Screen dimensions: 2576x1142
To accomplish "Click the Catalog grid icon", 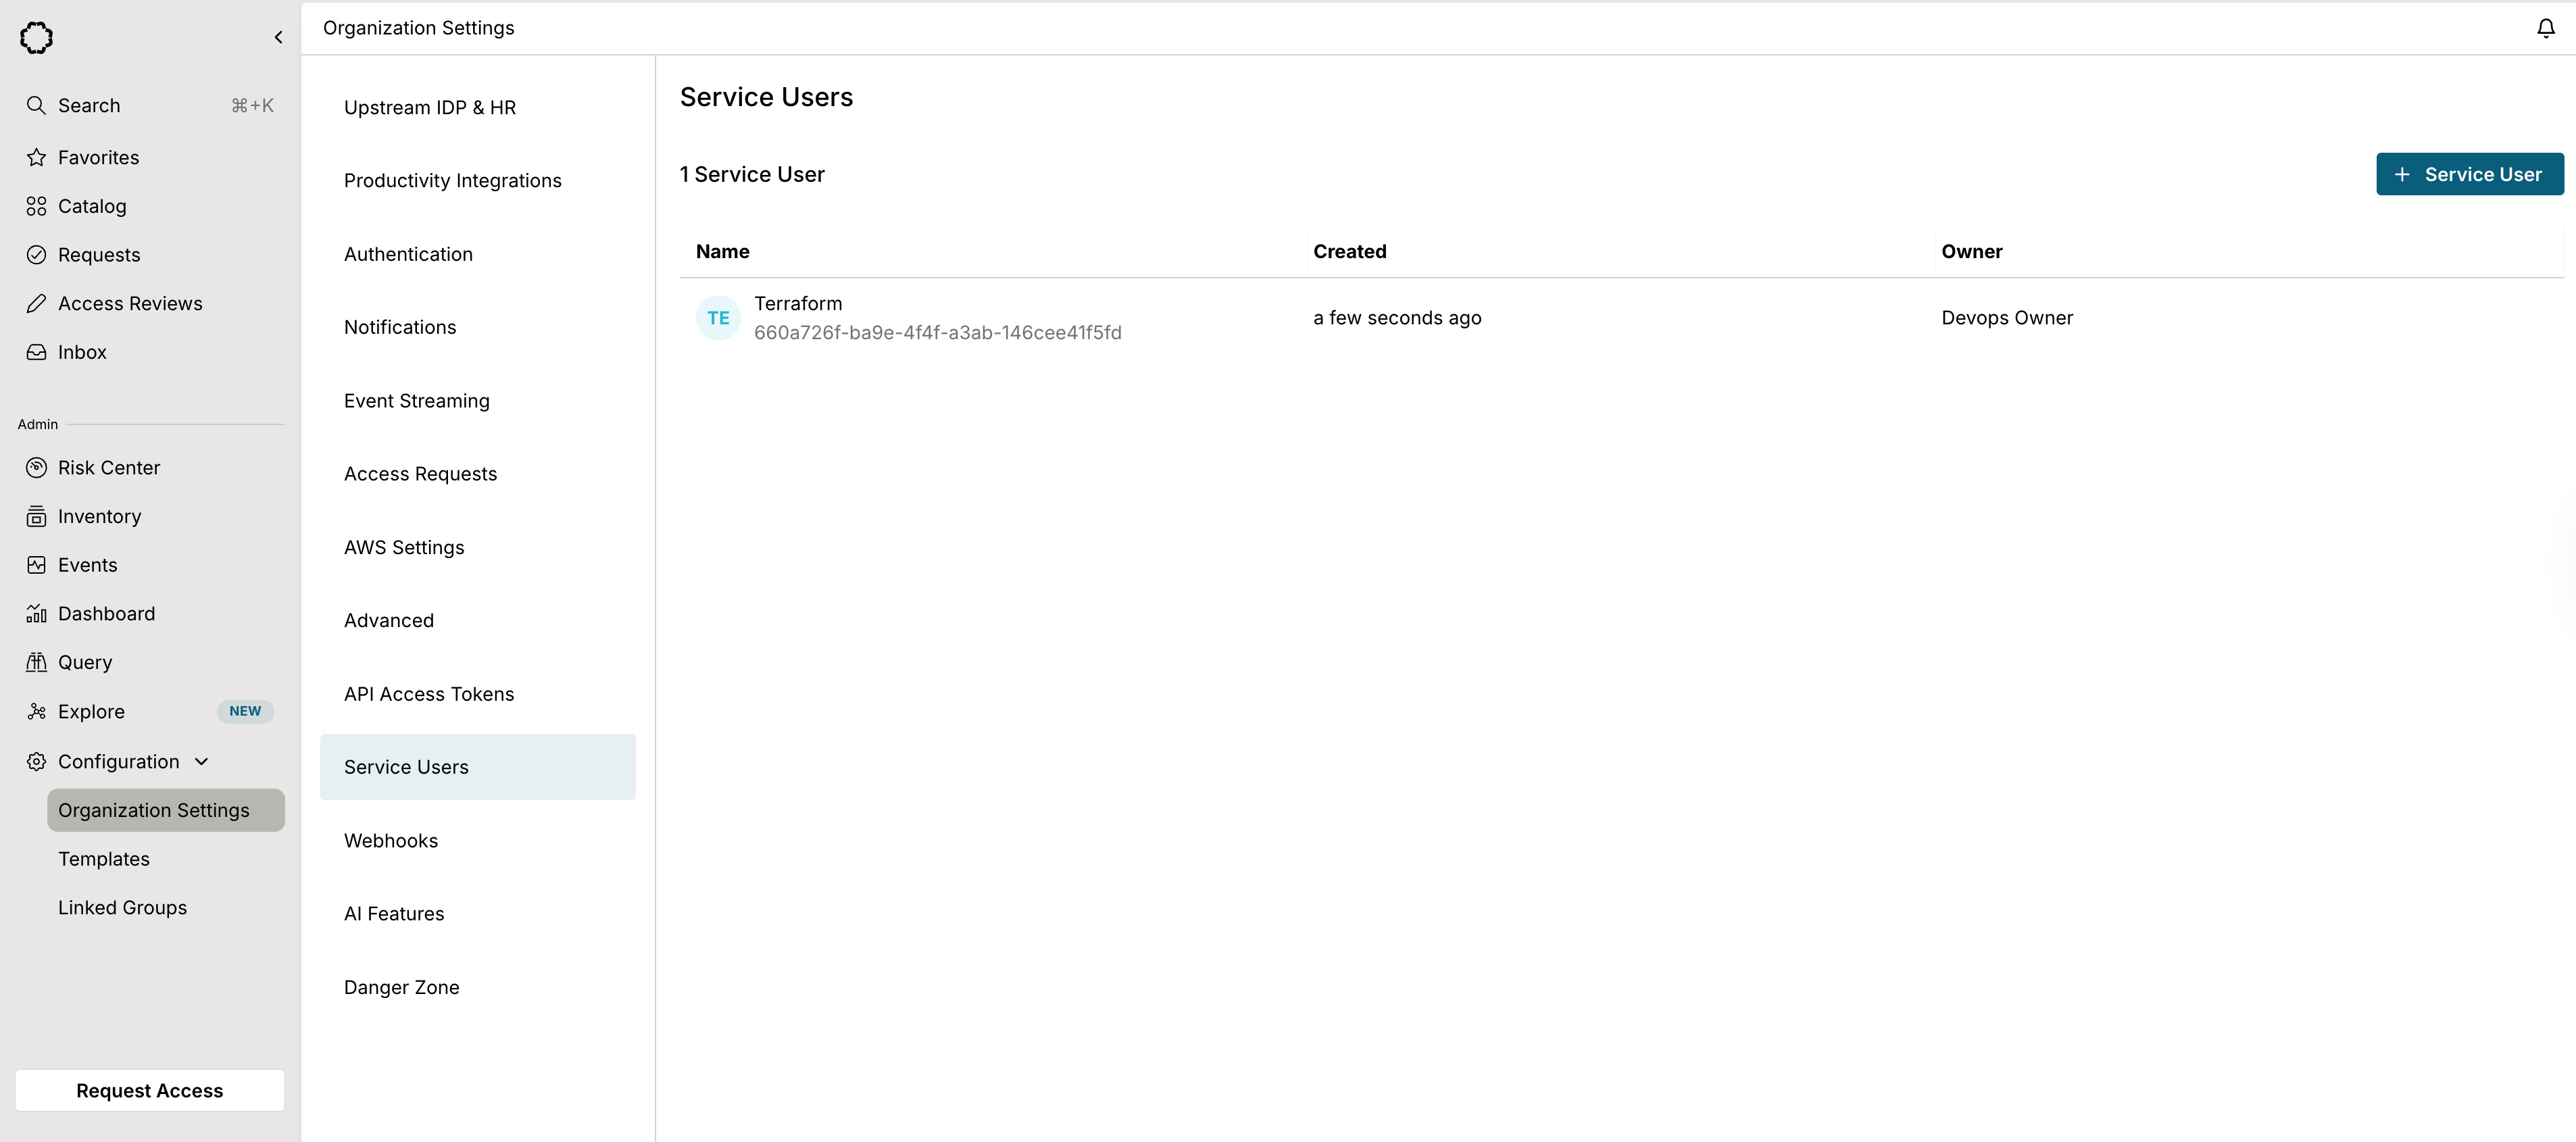I will [36, 207].
